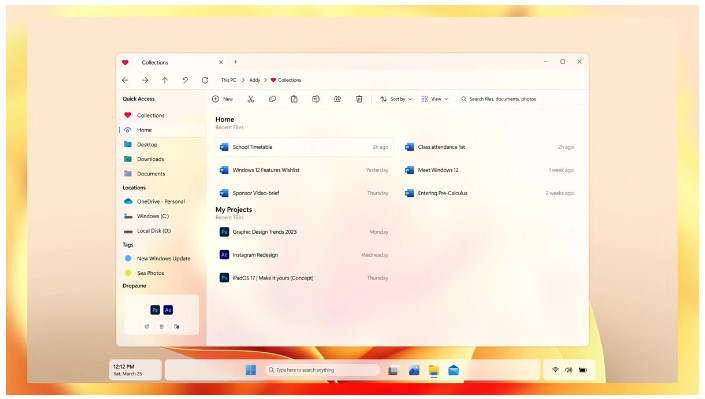Open the Task View icon in taskbar
This screenshot has width=705, height=399.
pos(393,370)
